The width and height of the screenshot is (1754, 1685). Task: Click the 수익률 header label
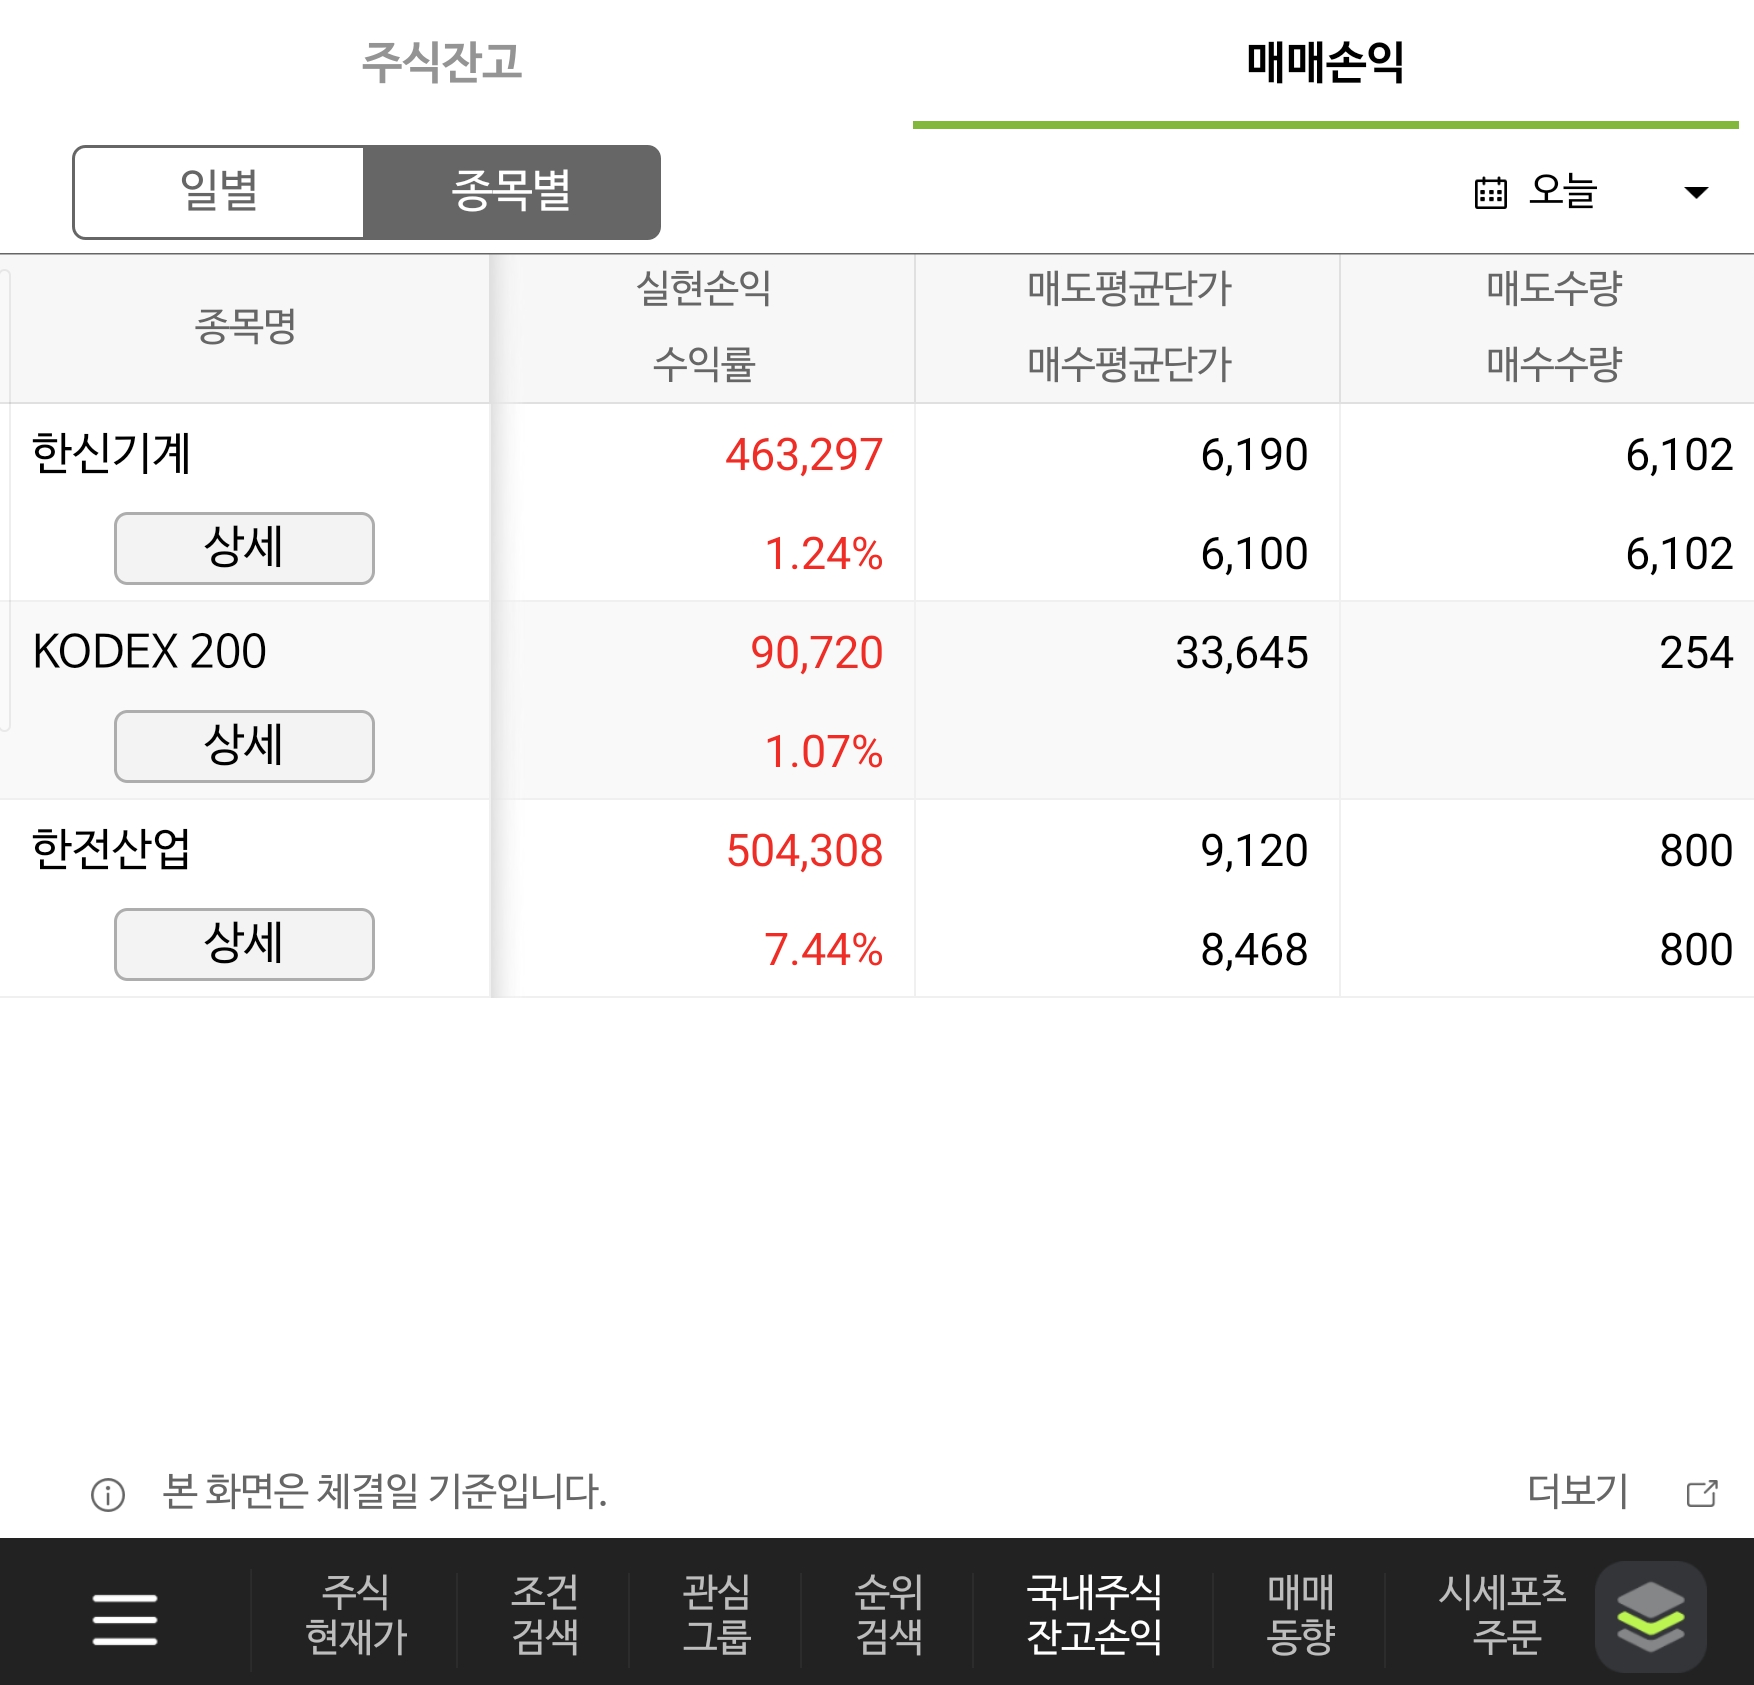704,364
